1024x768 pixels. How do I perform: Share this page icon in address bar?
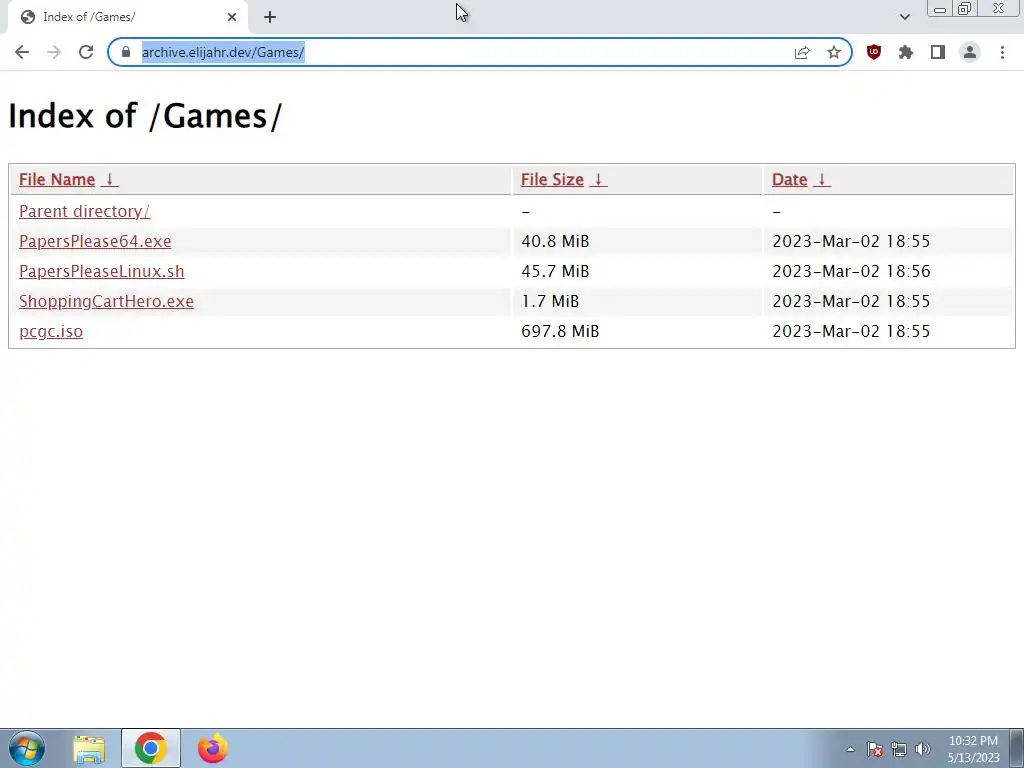pos(802,52)
